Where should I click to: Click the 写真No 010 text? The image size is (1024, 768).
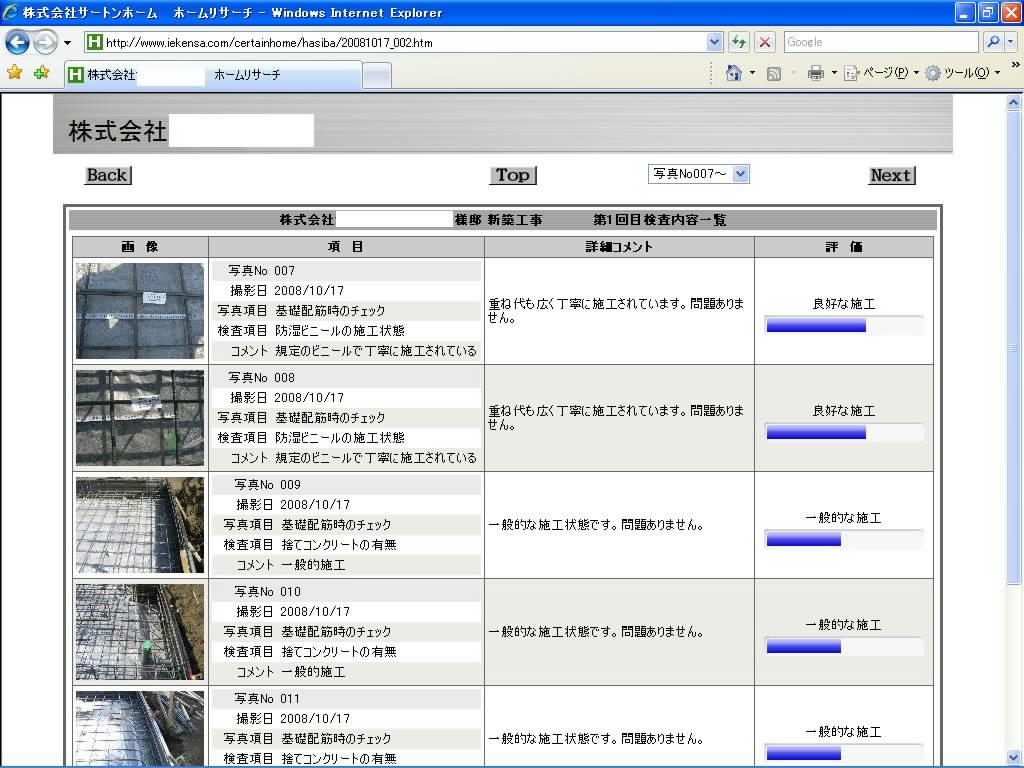[267, 592]
